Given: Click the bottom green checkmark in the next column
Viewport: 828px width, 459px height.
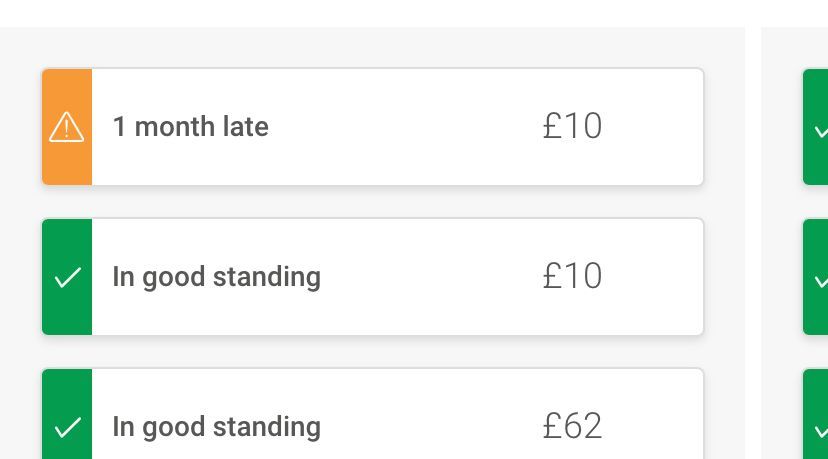Looking at the screenshot, I should 821,430.
